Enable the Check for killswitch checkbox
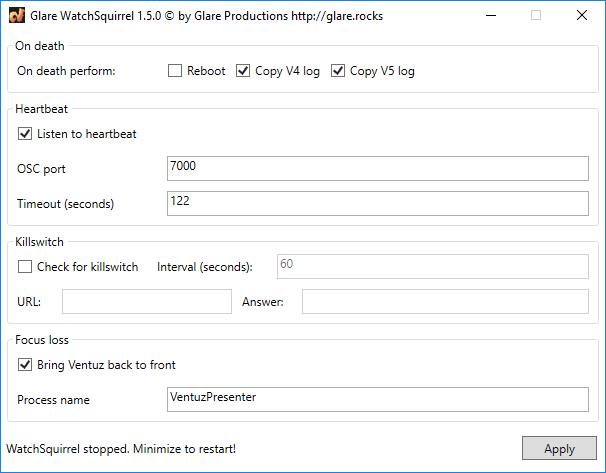Screen dimensions: 606x473 (25, 267)
